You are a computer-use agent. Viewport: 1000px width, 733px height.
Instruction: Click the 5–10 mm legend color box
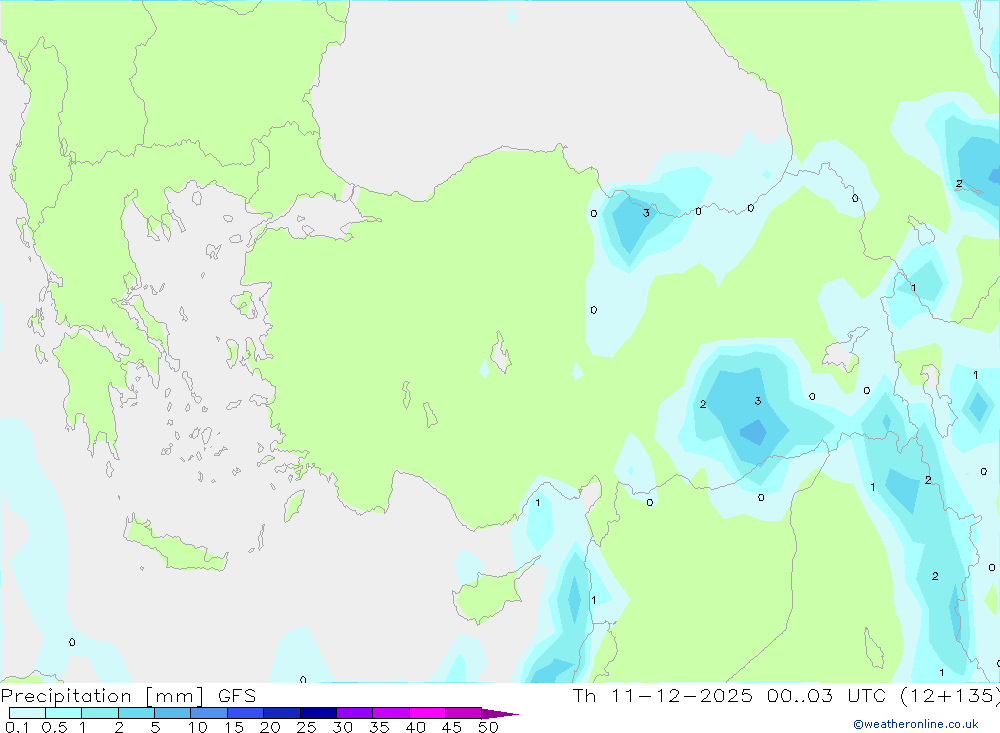pyautogui.click(x=173, y=713)
